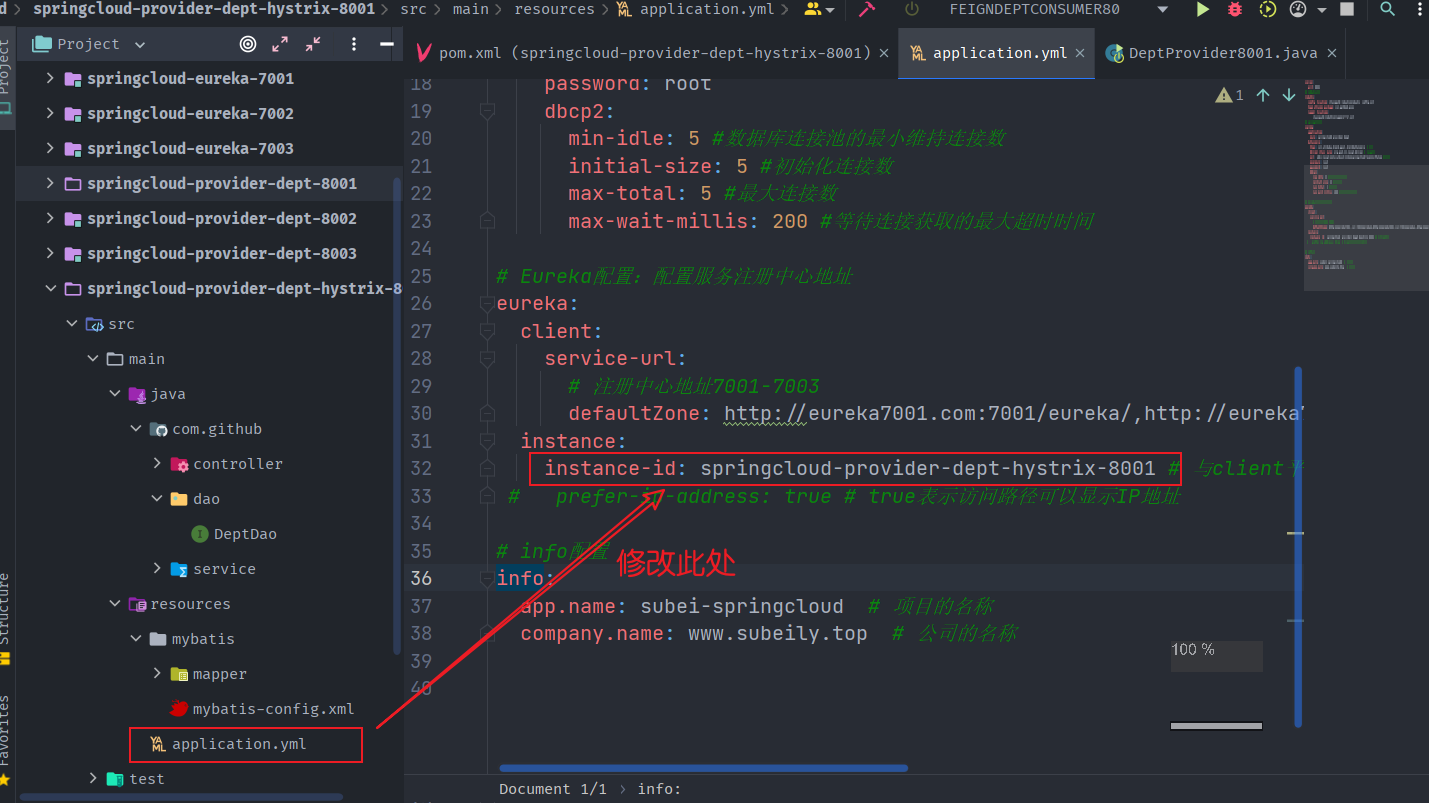Stop the running process
This screenshot has width=1429, height=803.
tap(1347, 9)
